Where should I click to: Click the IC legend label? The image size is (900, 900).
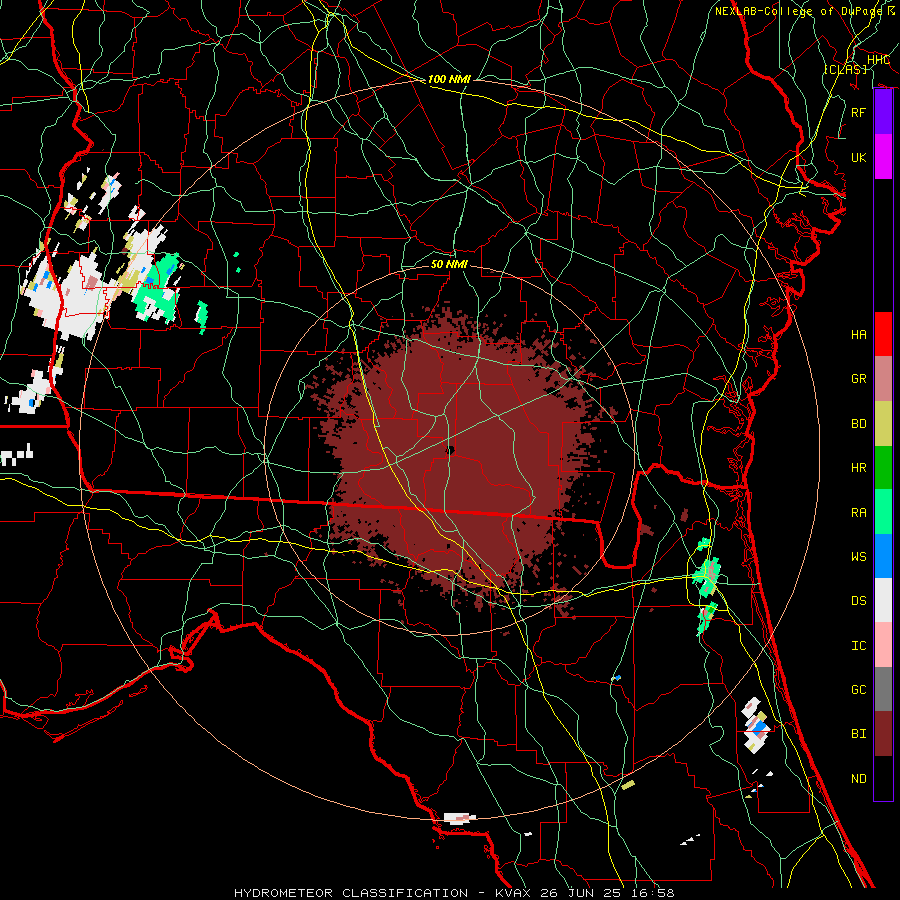pyautogui.click(x=859, y=645)
